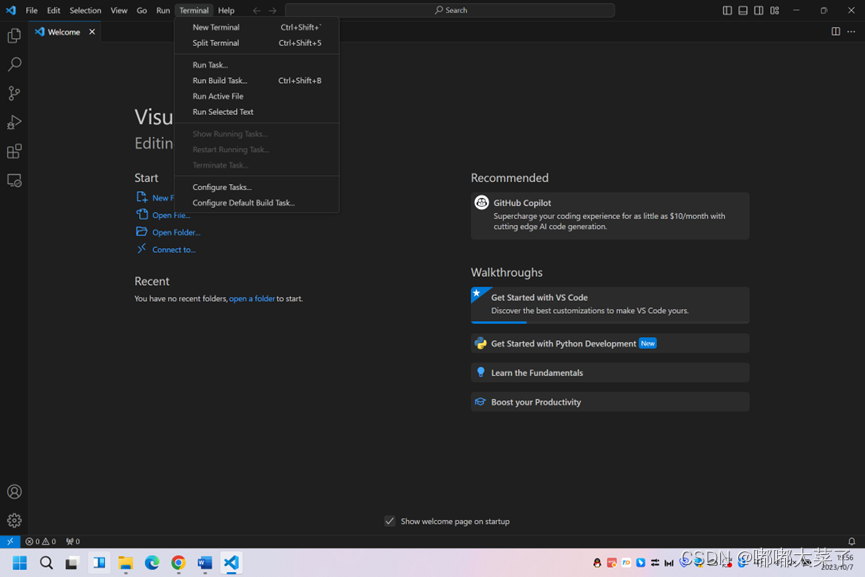Open the Search view in activity bar

pyautogui.click(x=14, y=64)
